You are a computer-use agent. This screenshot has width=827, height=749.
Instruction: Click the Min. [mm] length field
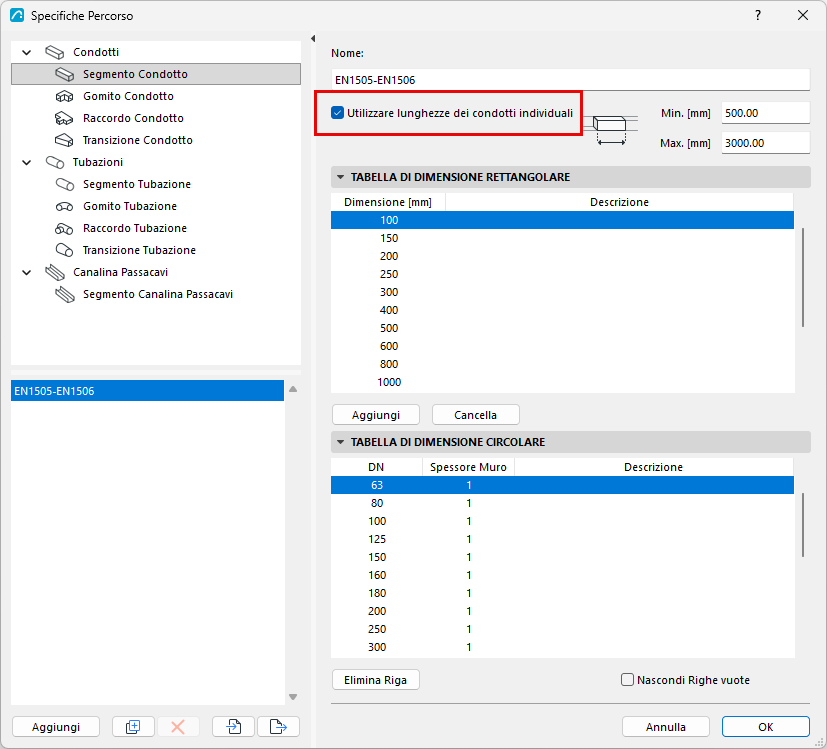click(x=766, y=113)
